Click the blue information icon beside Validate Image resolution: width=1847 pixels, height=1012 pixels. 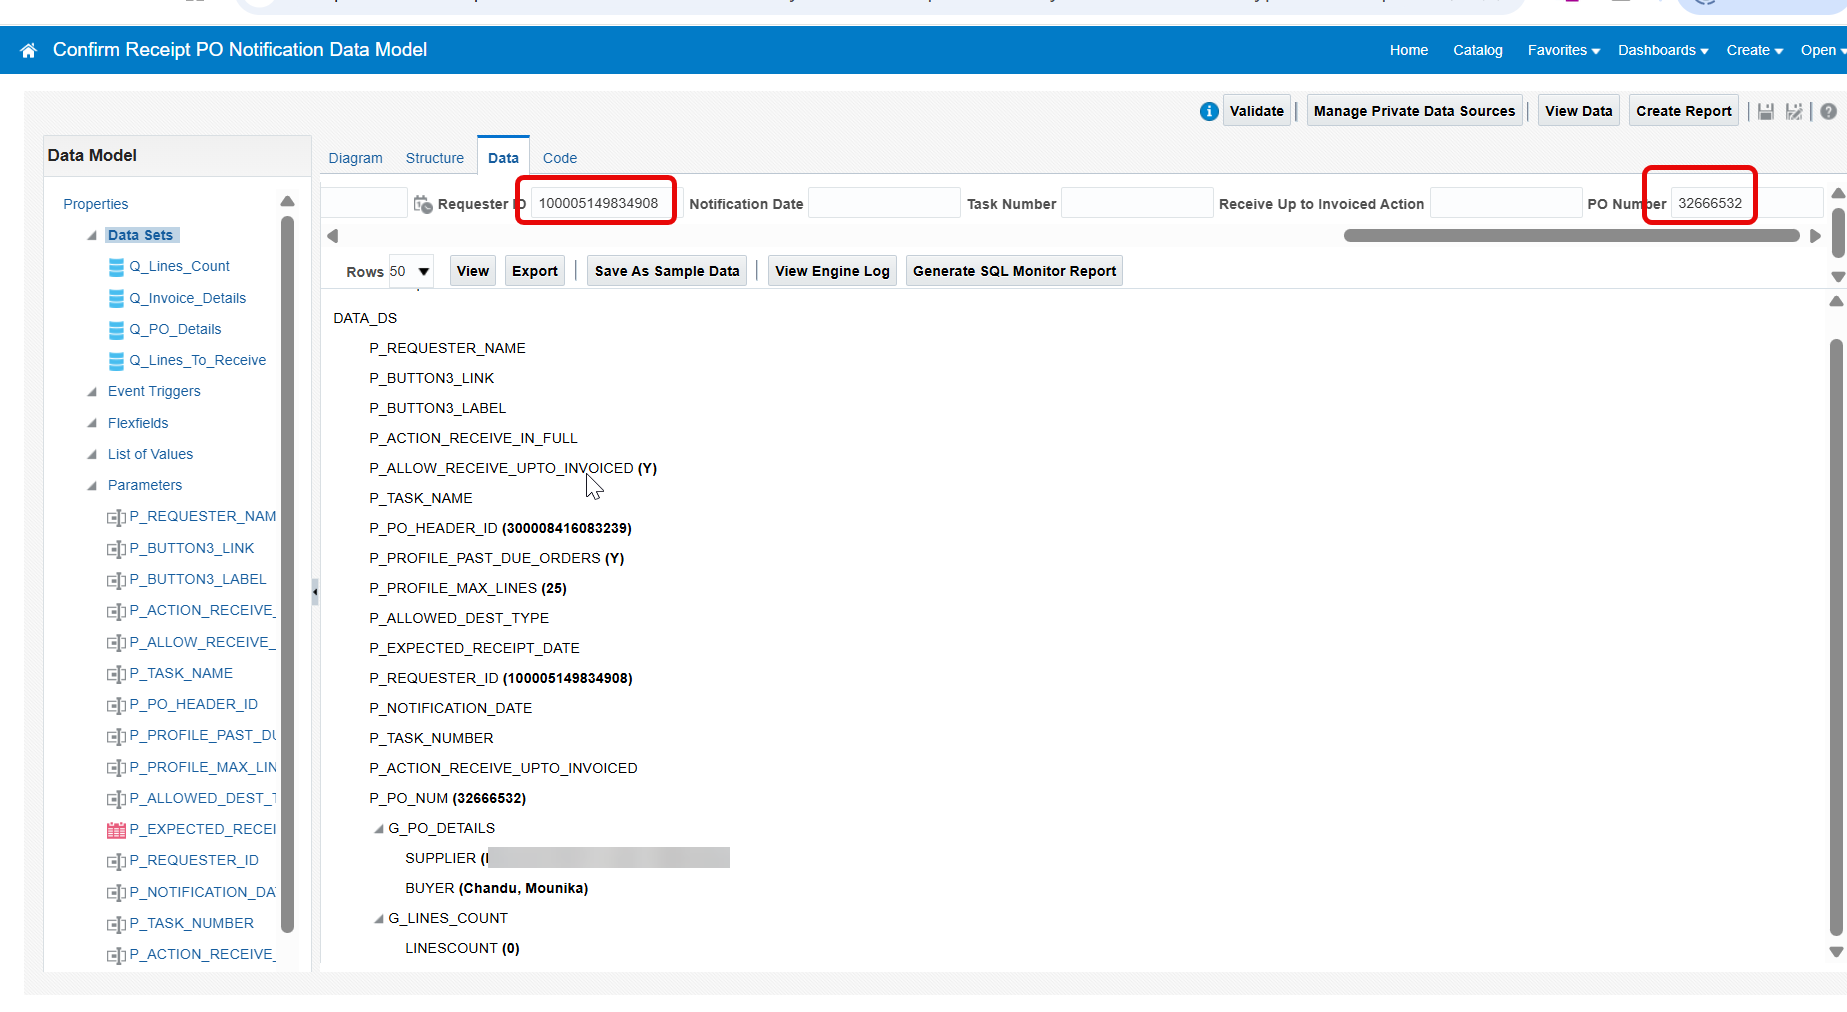pyautogui.click(x=1209, y=111)
